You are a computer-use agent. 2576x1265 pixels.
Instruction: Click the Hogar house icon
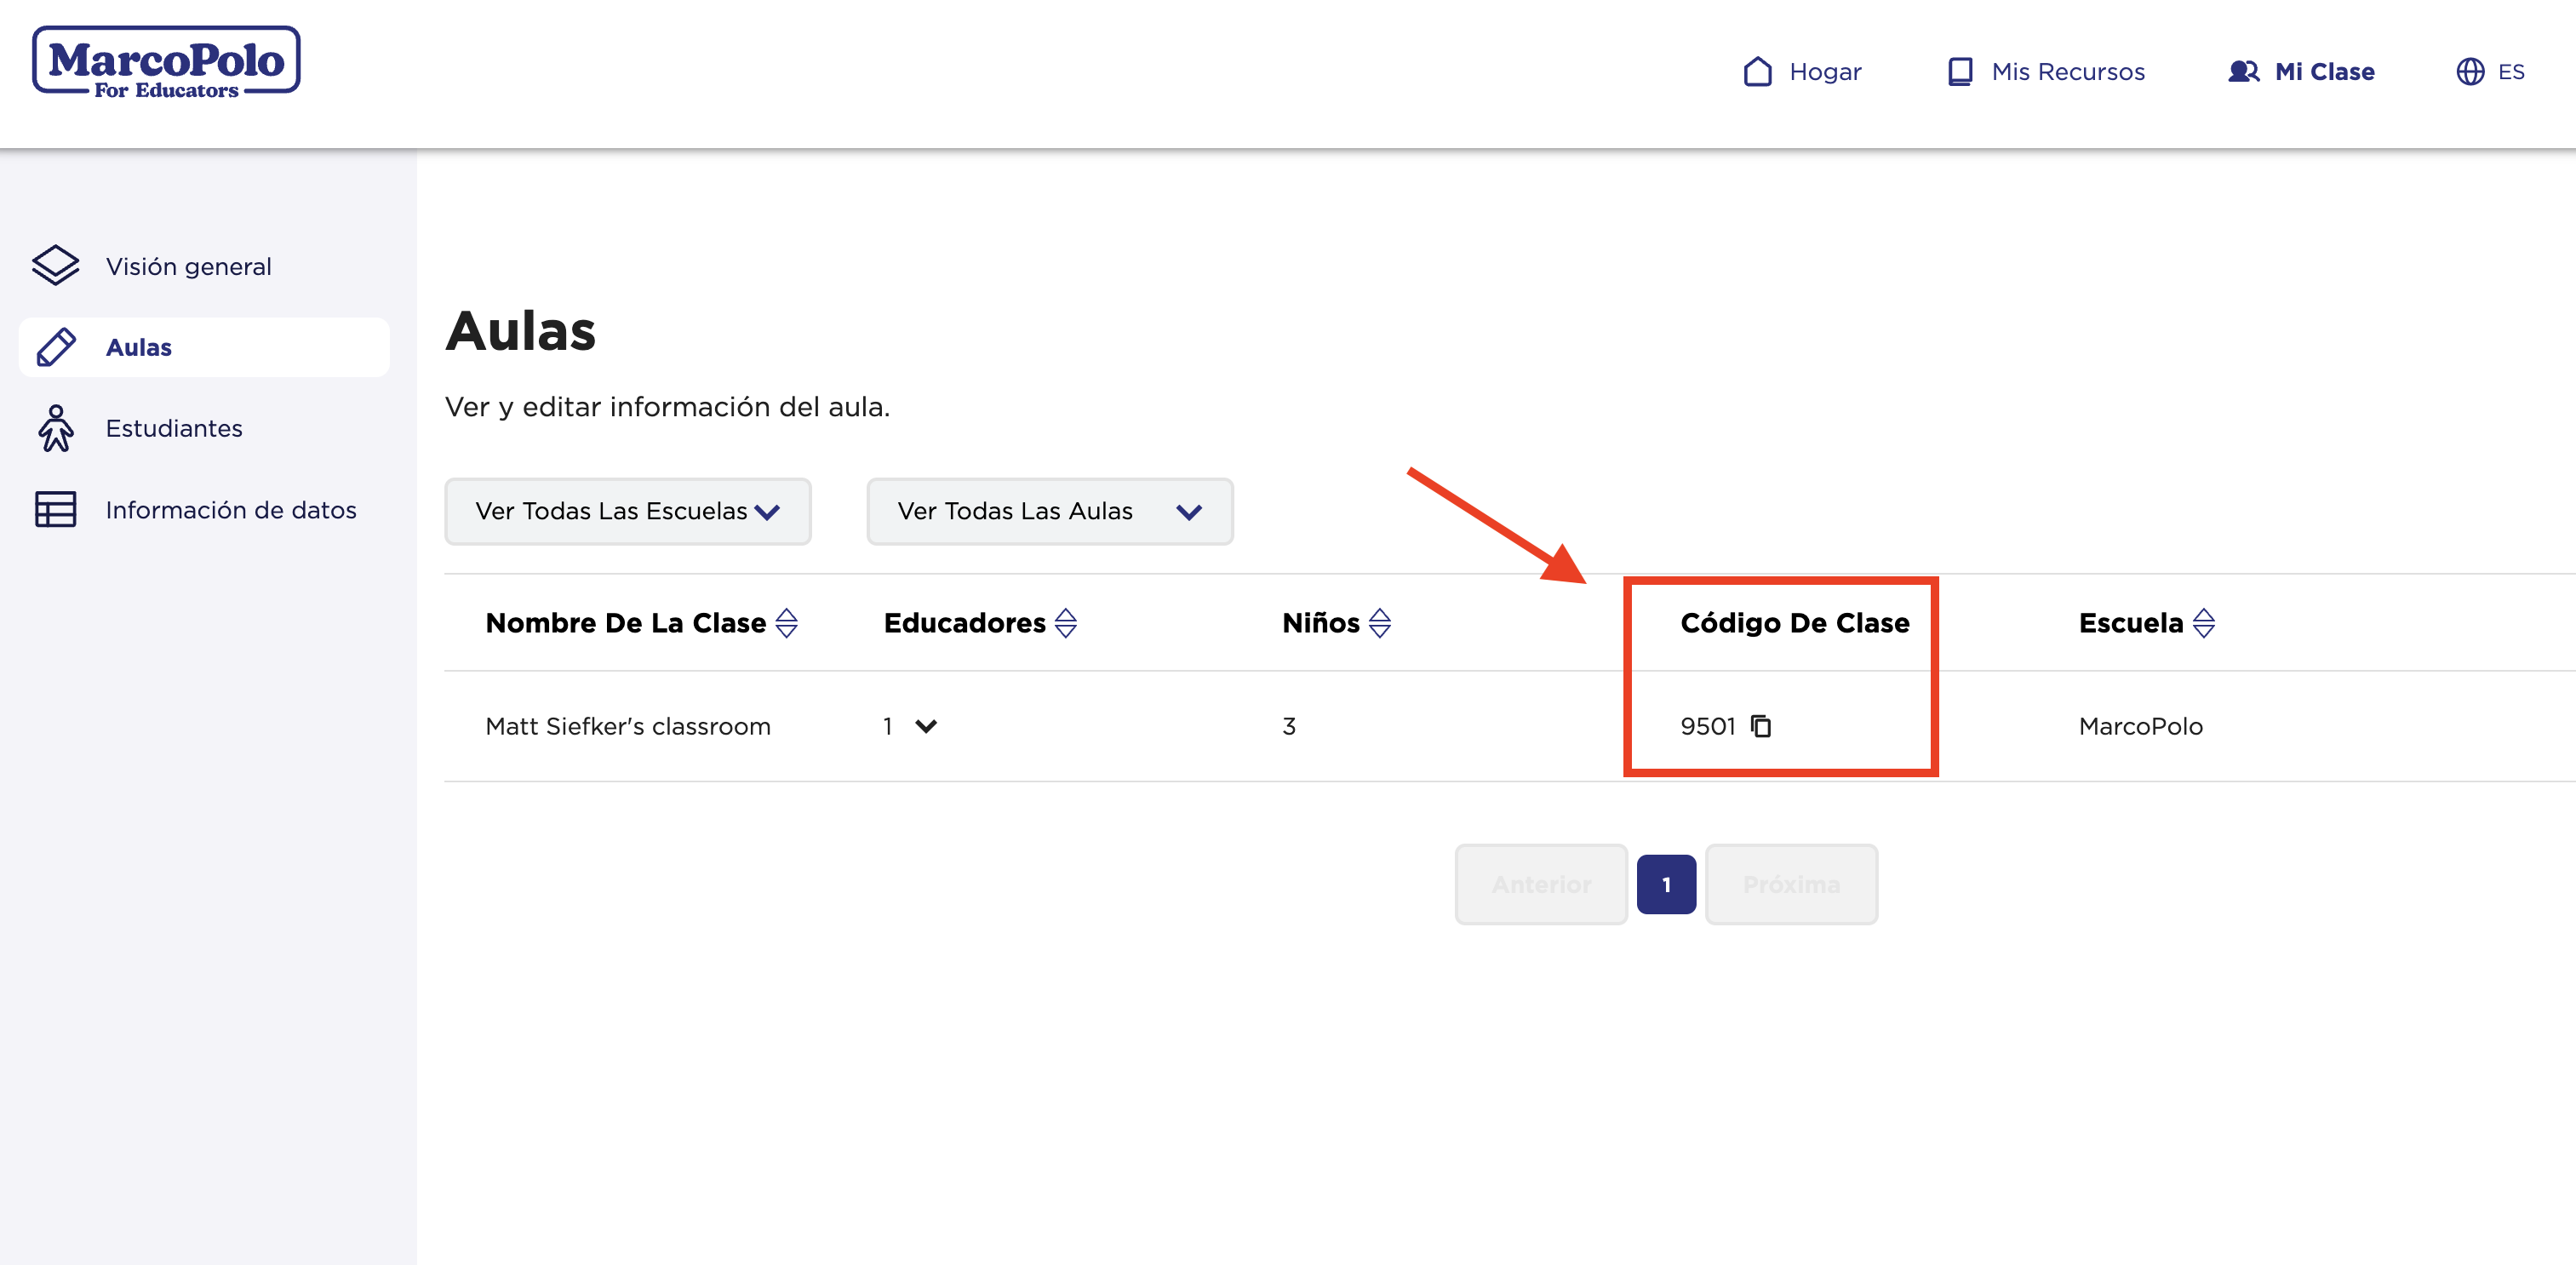tap(1757, 72)
